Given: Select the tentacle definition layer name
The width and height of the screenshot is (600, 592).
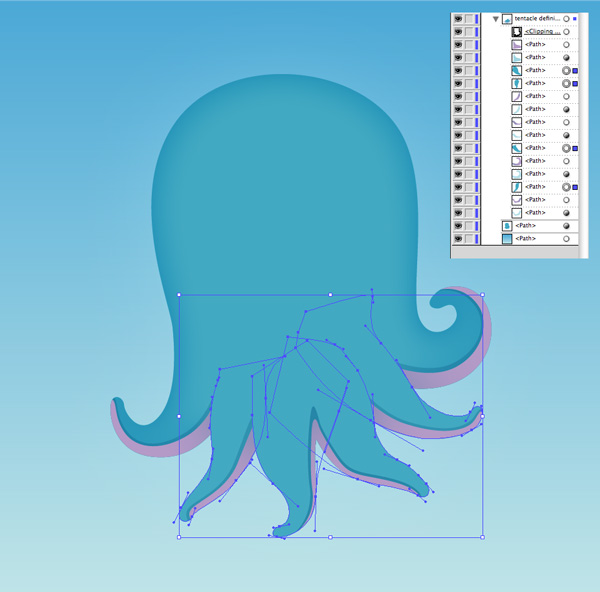Looking at the screenshot, I should point(537,19).
